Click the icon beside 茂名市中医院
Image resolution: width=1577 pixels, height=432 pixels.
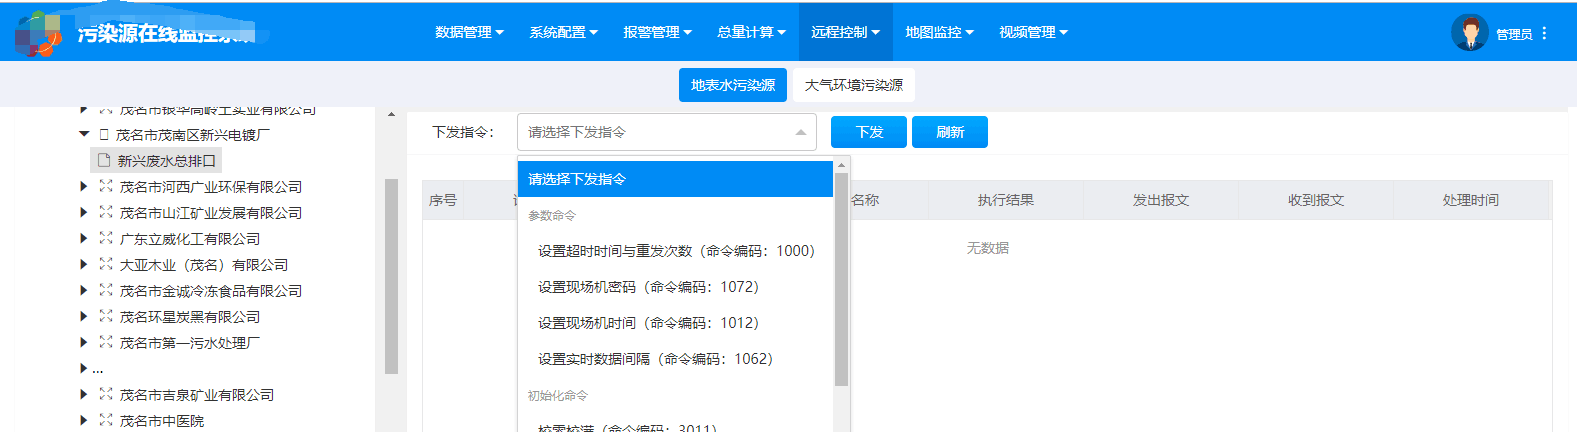[x=106, y=420]
